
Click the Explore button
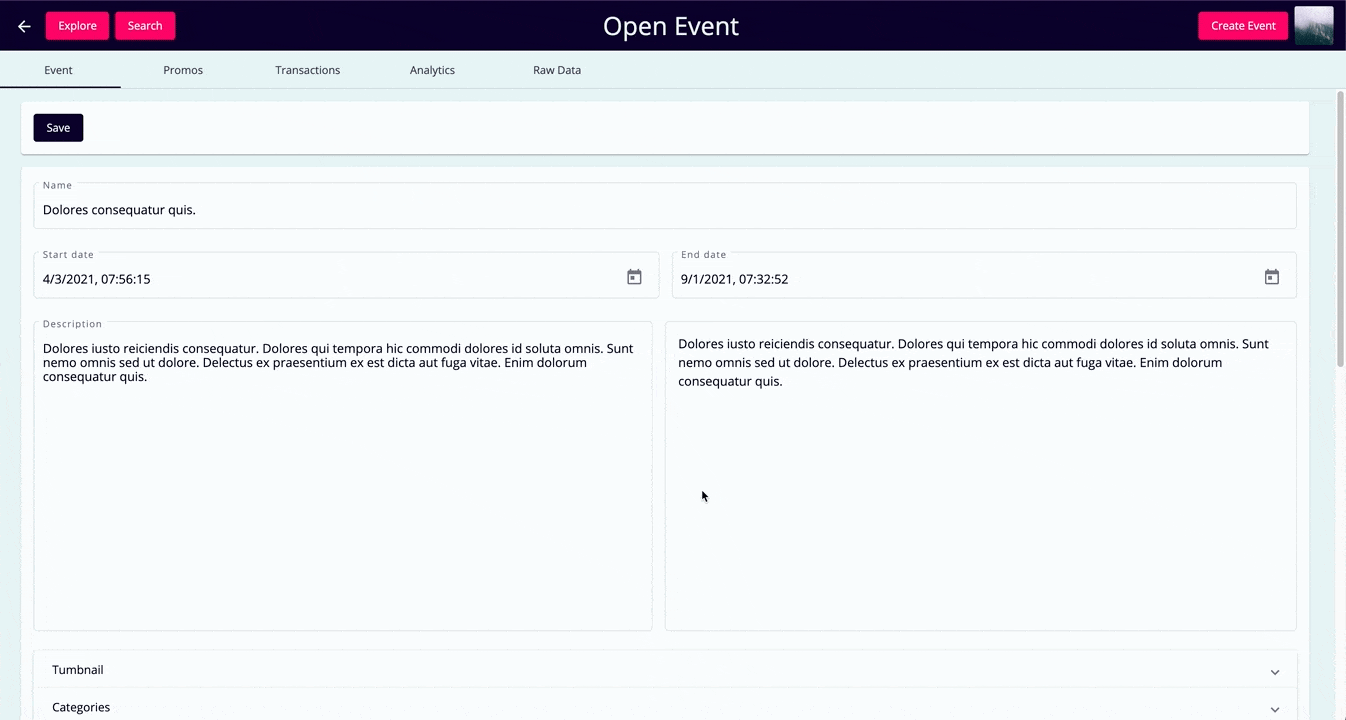pyautogui.click(x=77, y=26)
